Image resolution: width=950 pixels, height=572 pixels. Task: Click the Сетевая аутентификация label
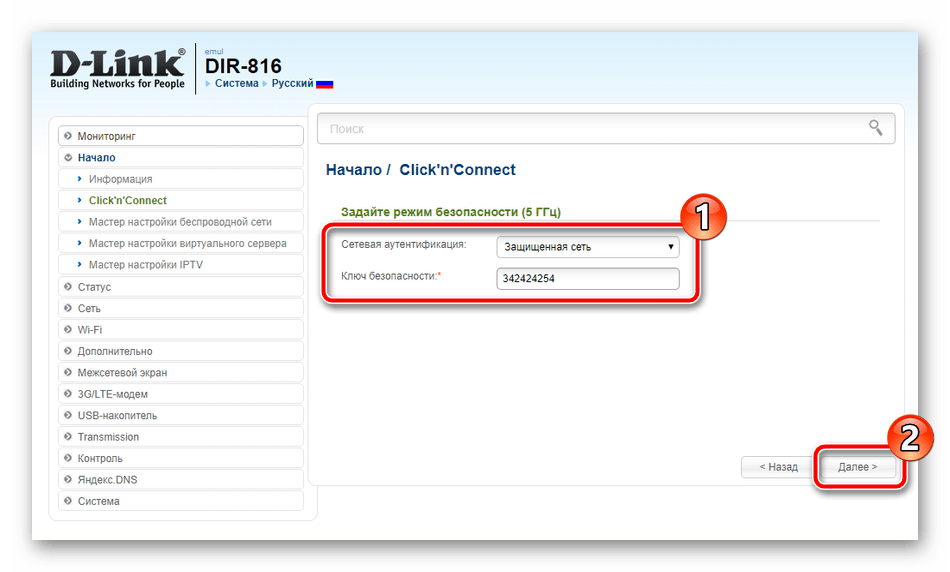coord(404,244)
